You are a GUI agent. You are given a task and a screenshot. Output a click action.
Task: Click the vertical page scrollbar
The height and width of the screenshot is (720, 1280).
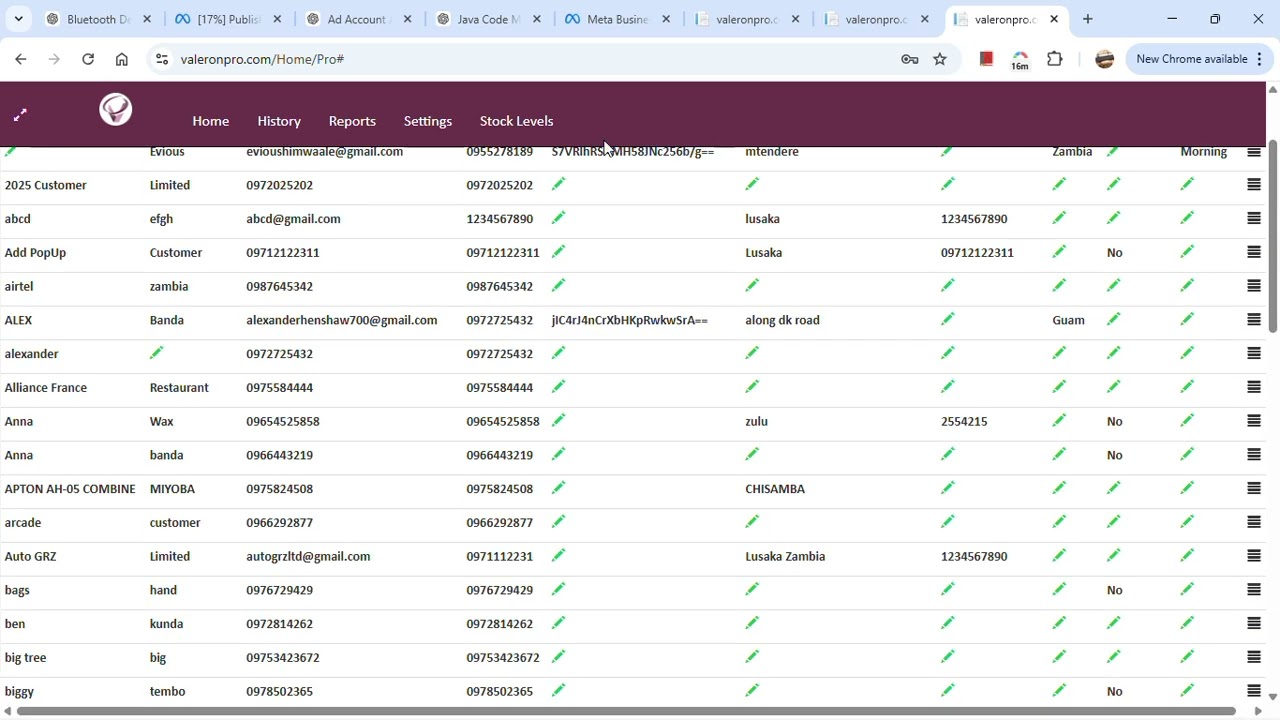click(x=1273, y=236)
